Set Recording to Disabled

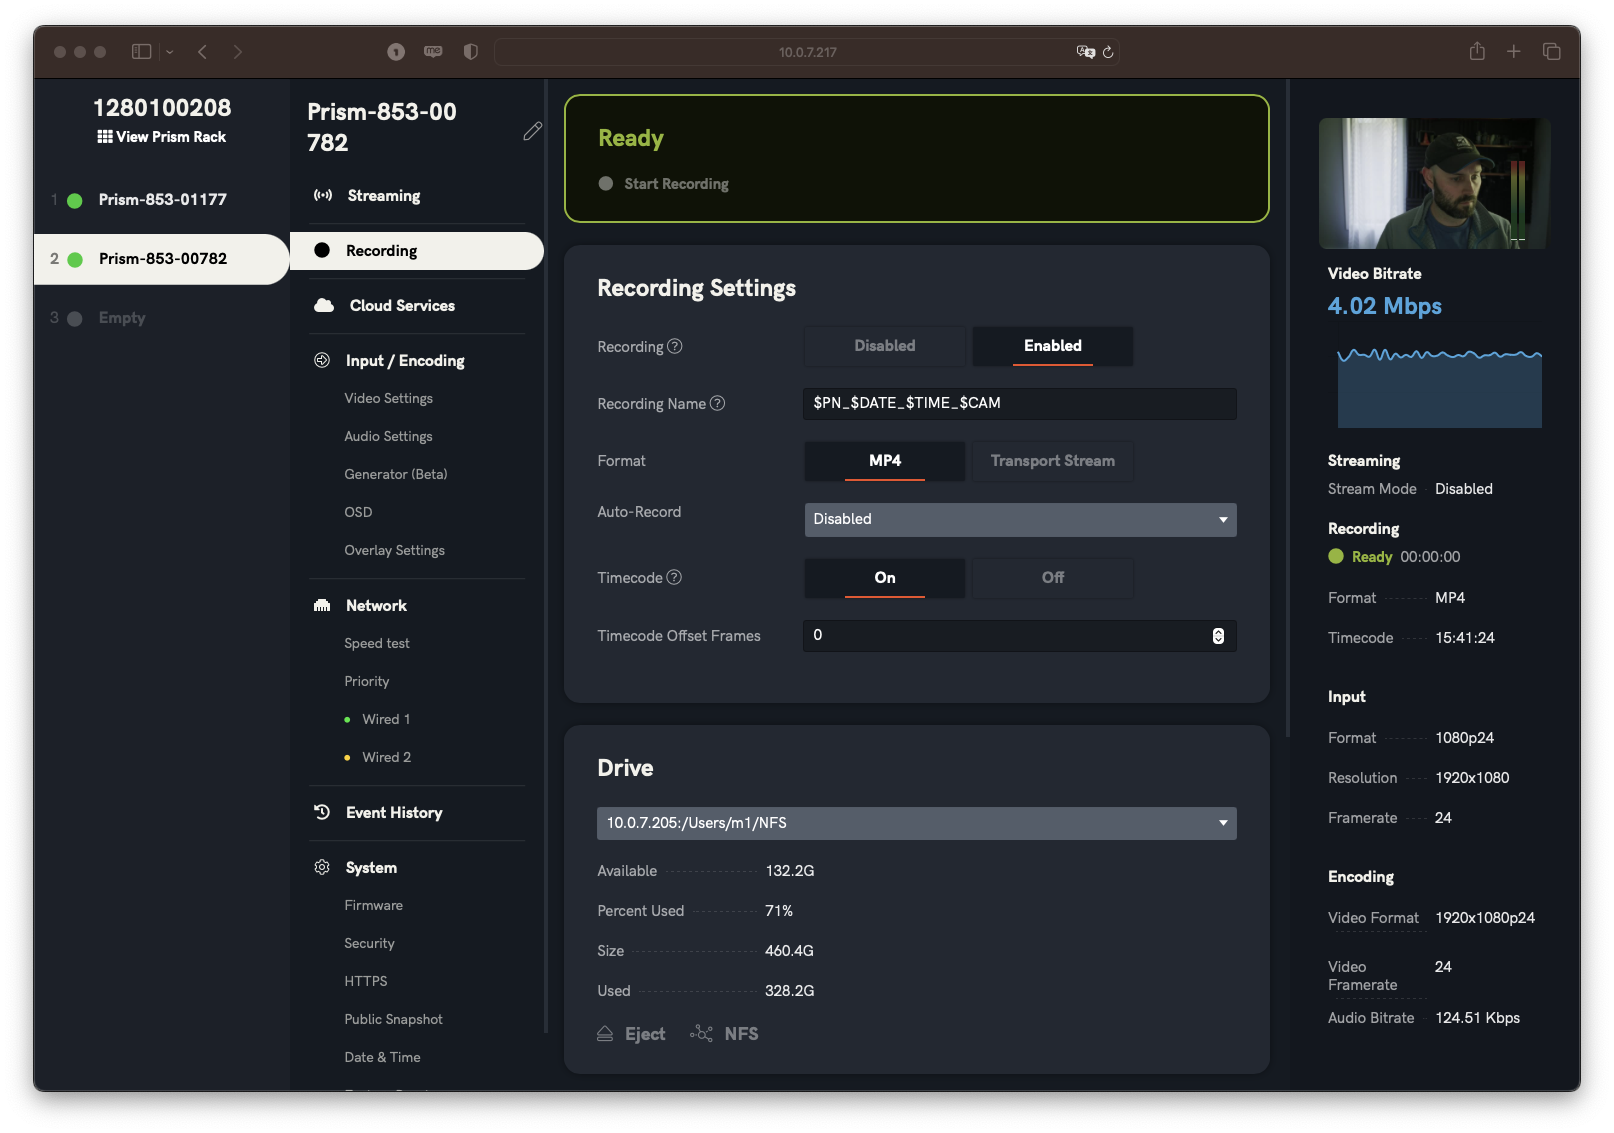(884, 346)
